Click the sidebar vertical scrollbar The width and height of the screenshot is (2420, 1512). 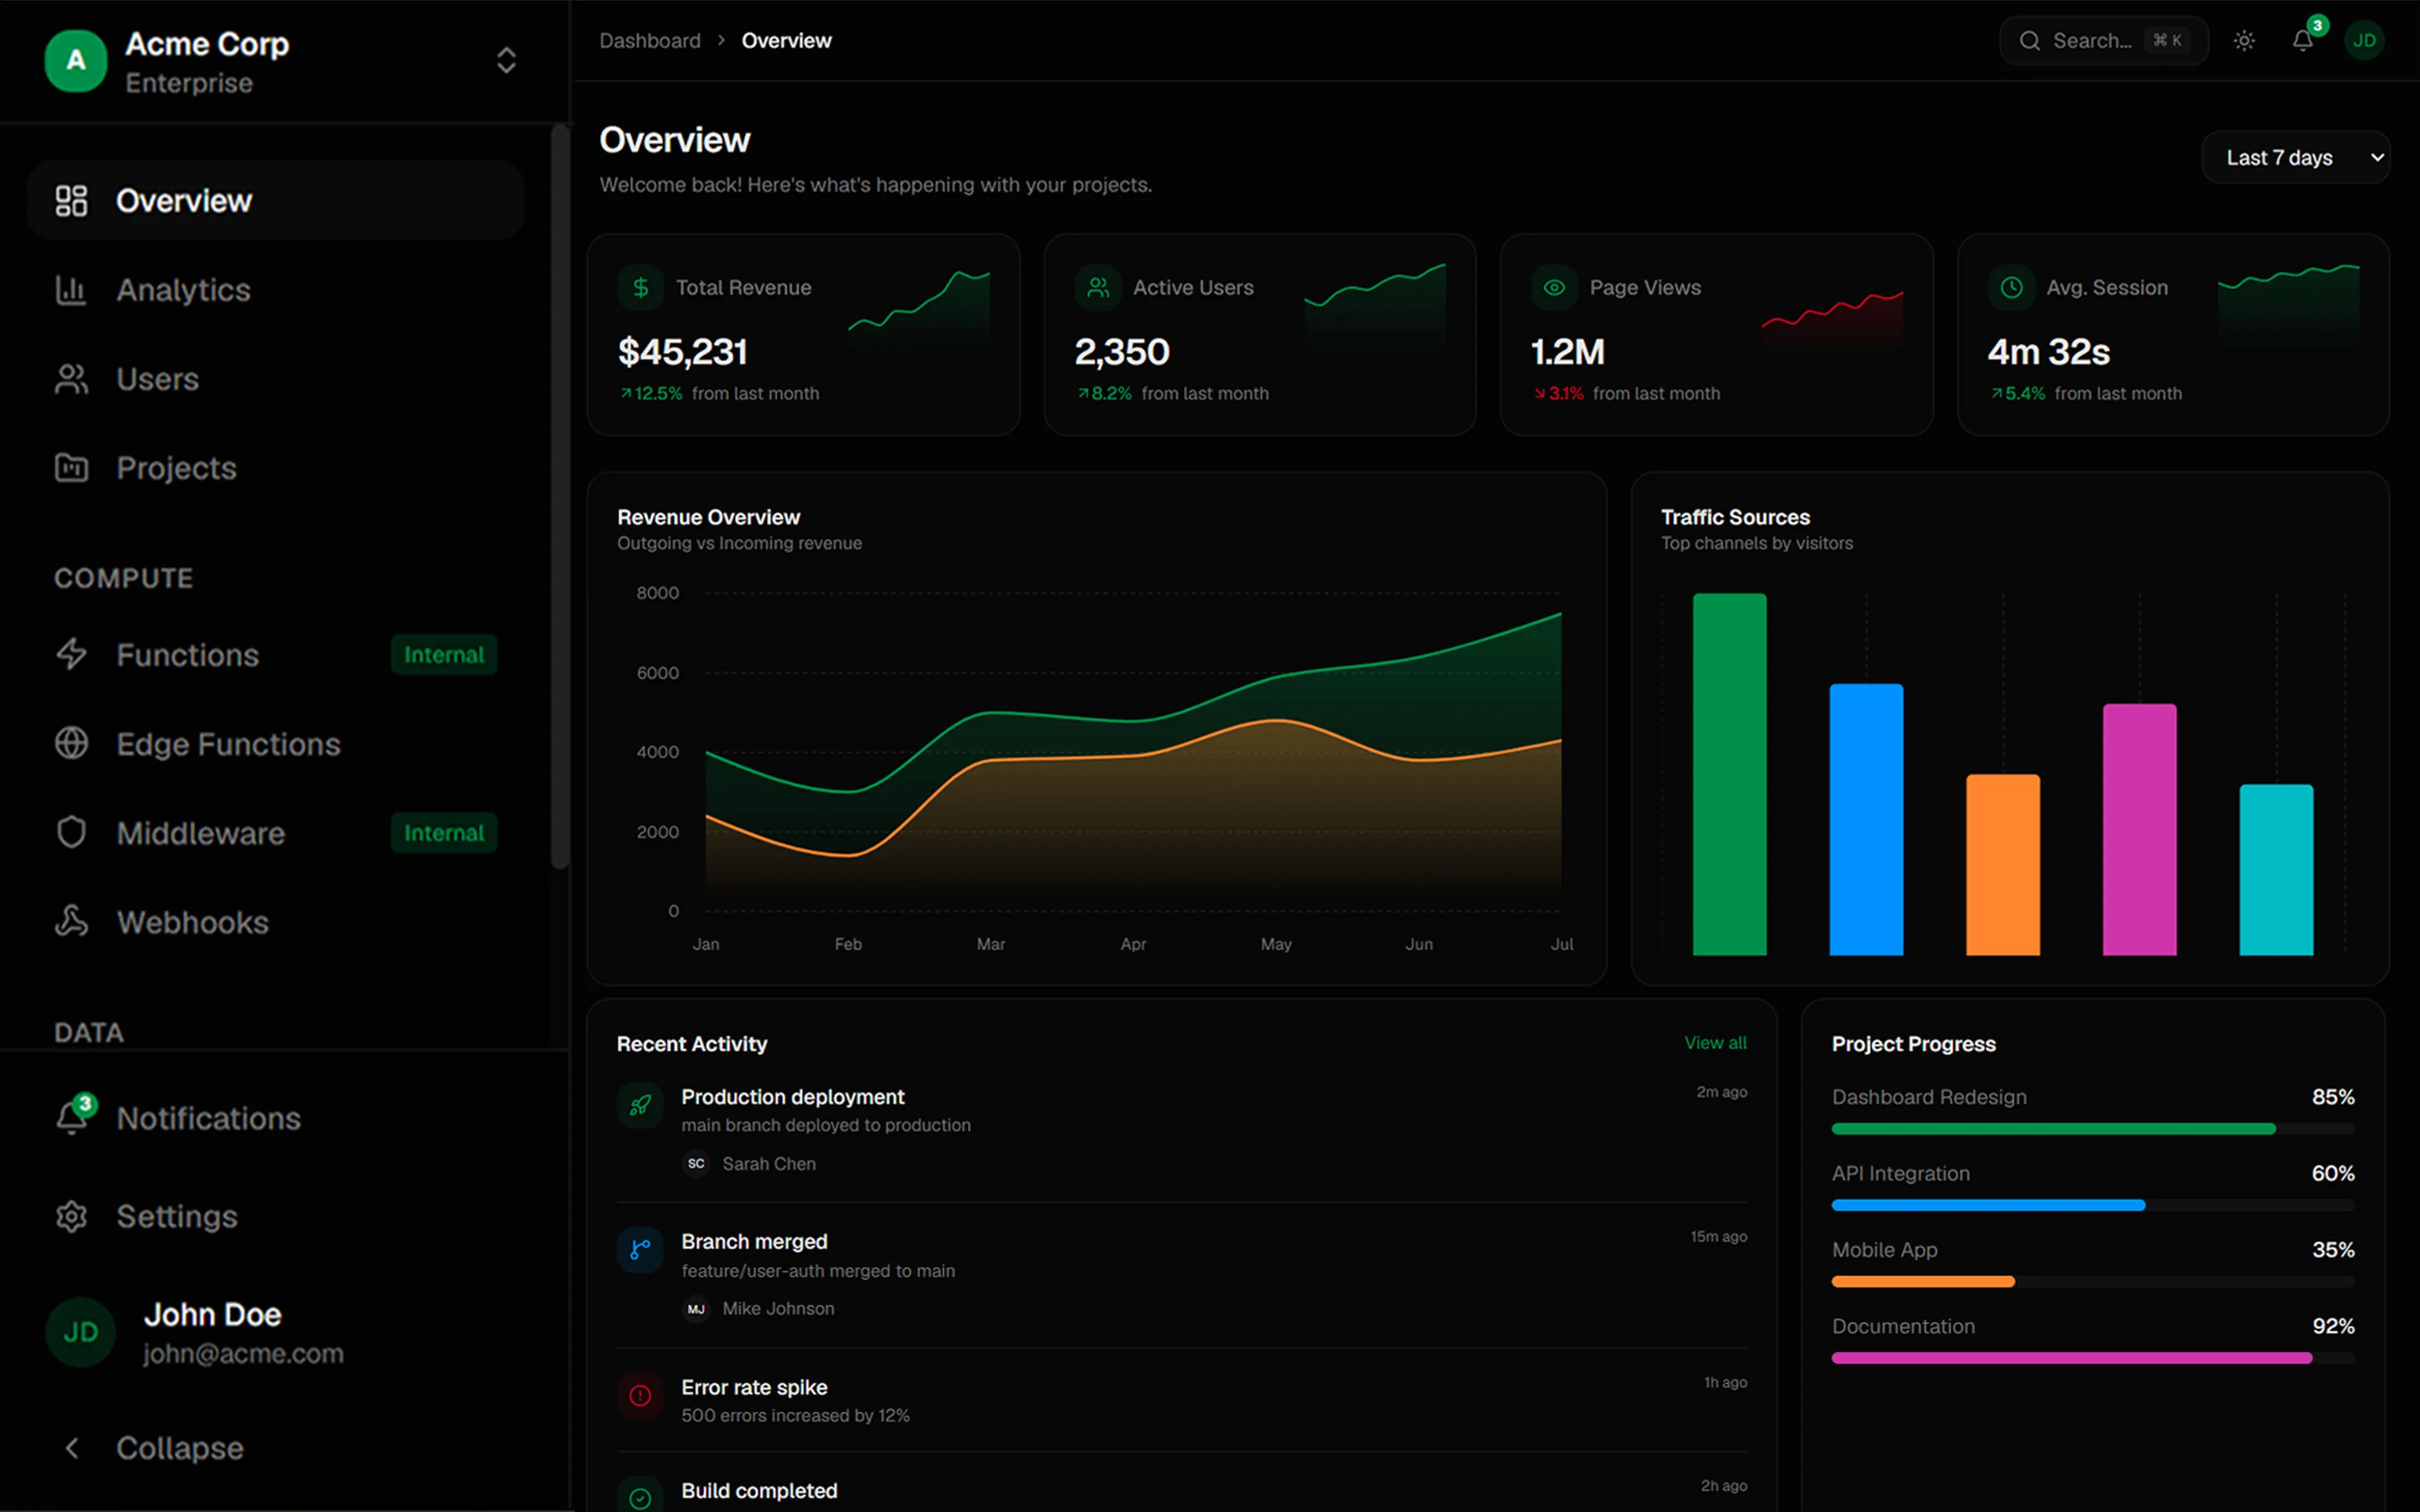coord(560,496)
